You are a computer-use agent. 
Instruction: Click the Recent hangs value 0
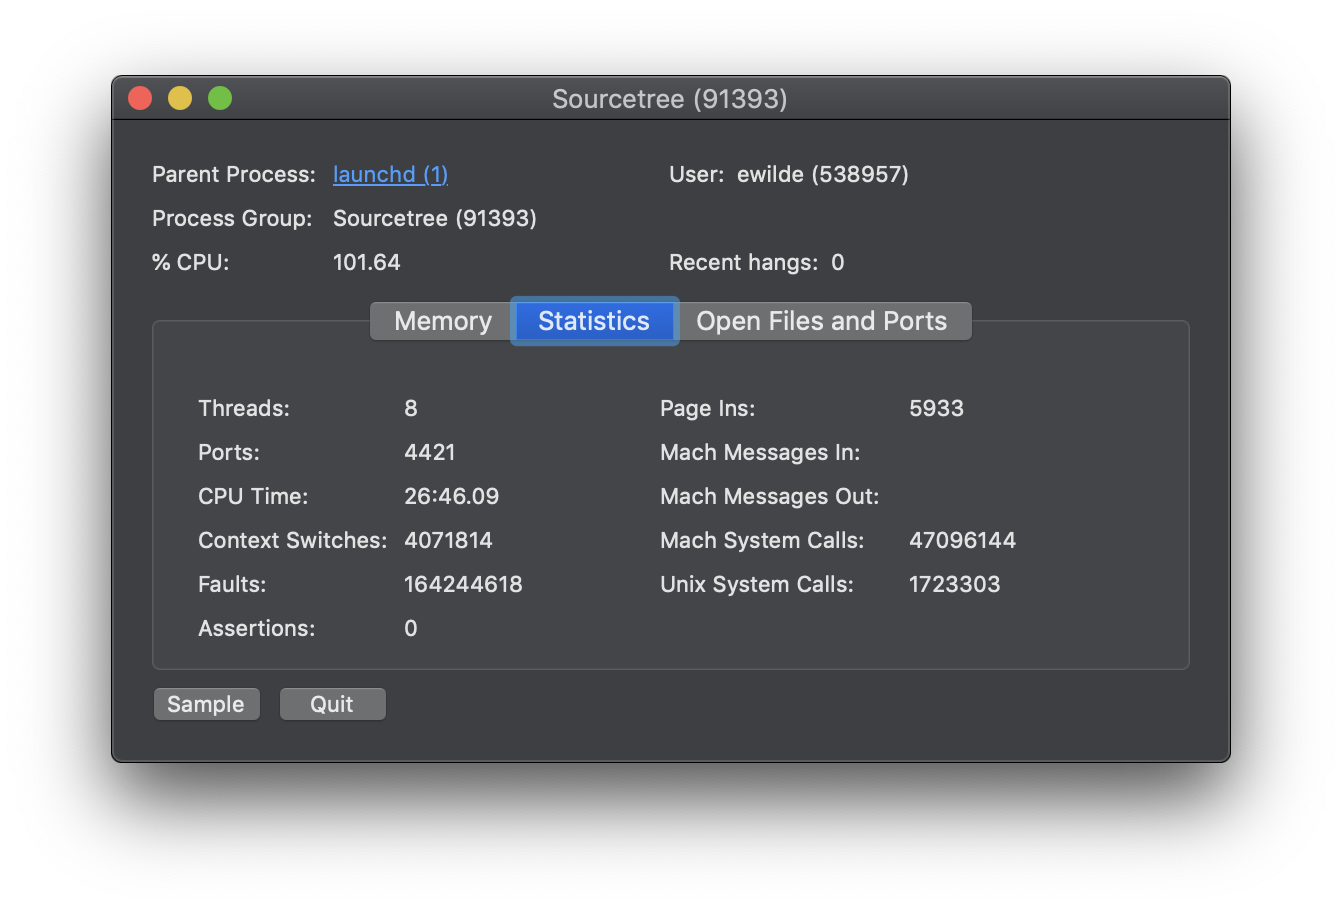[838, 262]
